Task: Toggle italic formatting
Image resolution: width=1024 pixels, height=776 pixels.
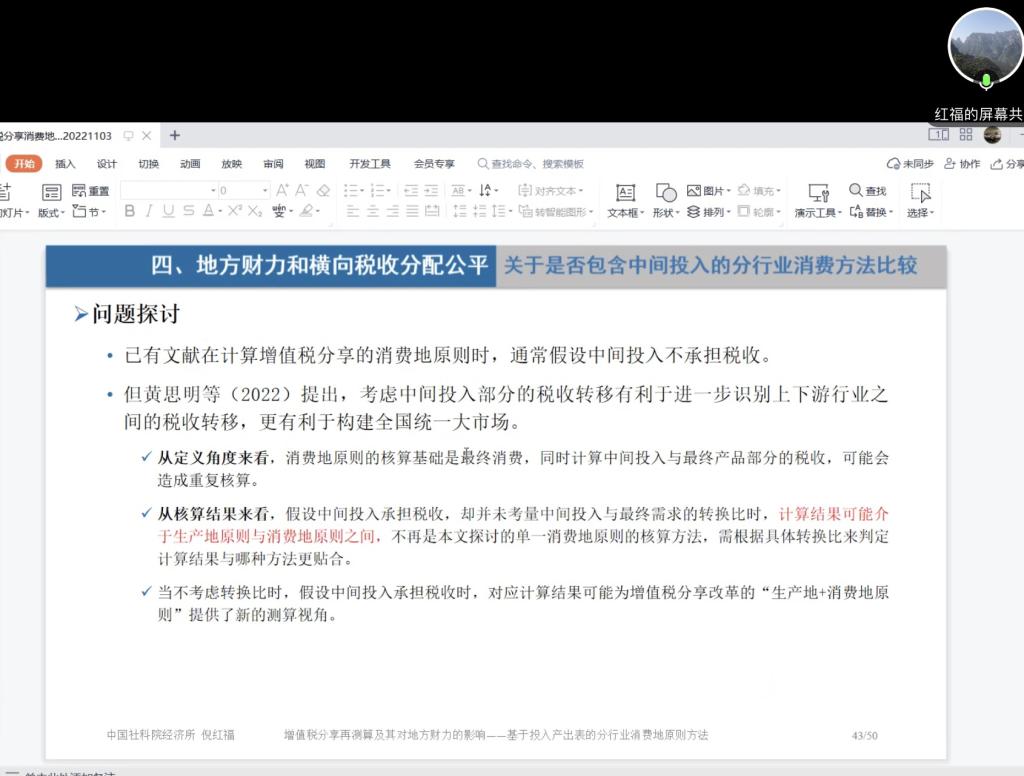Action: click(150, 209)
